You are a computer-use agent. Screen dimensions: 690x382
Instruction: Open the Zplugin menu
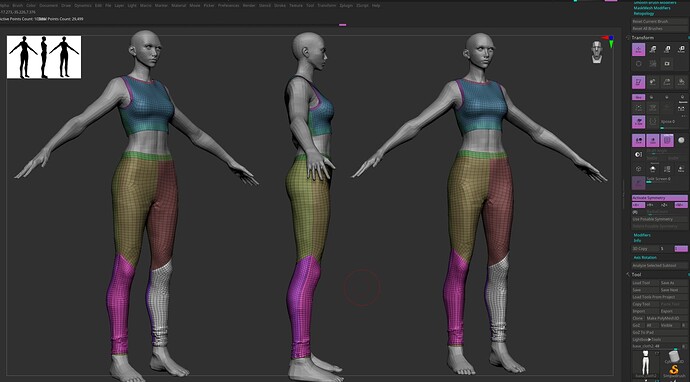[347, 5]
